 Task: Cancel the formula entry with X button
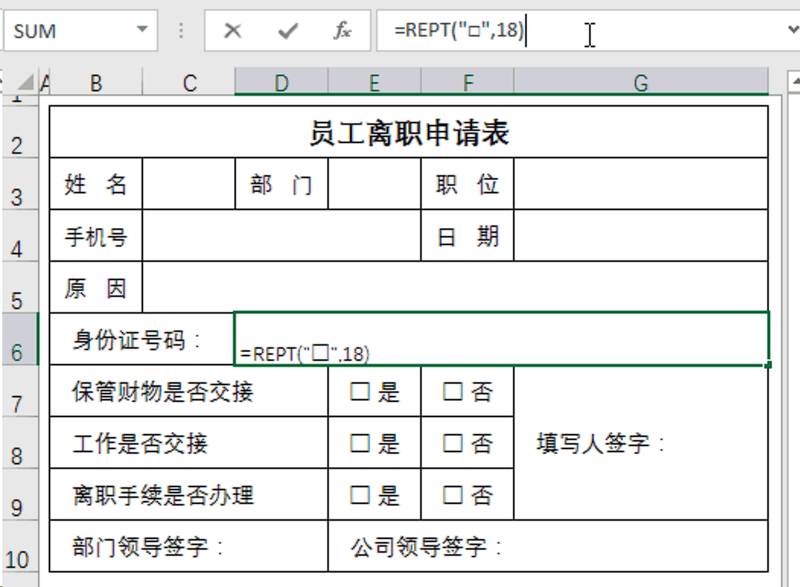[233, 31]
